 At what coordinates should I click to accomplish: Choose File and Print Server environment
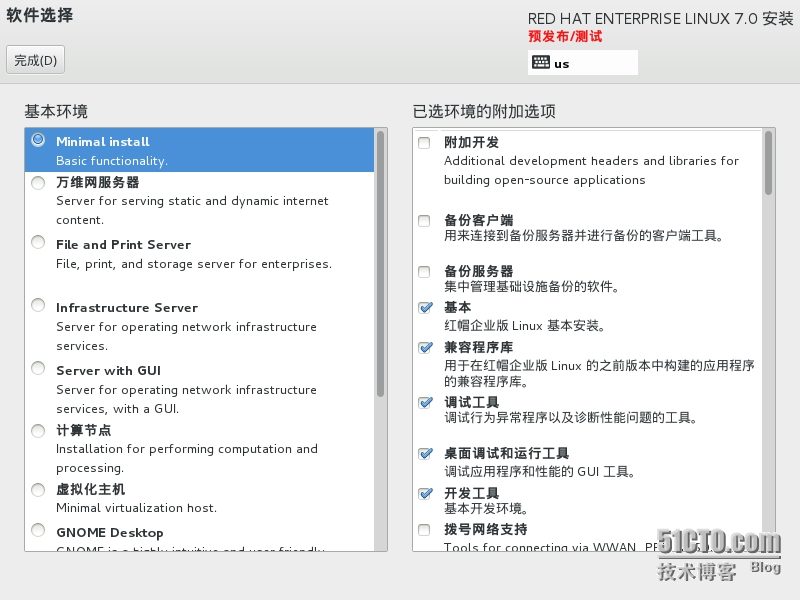tap(38, 242)
